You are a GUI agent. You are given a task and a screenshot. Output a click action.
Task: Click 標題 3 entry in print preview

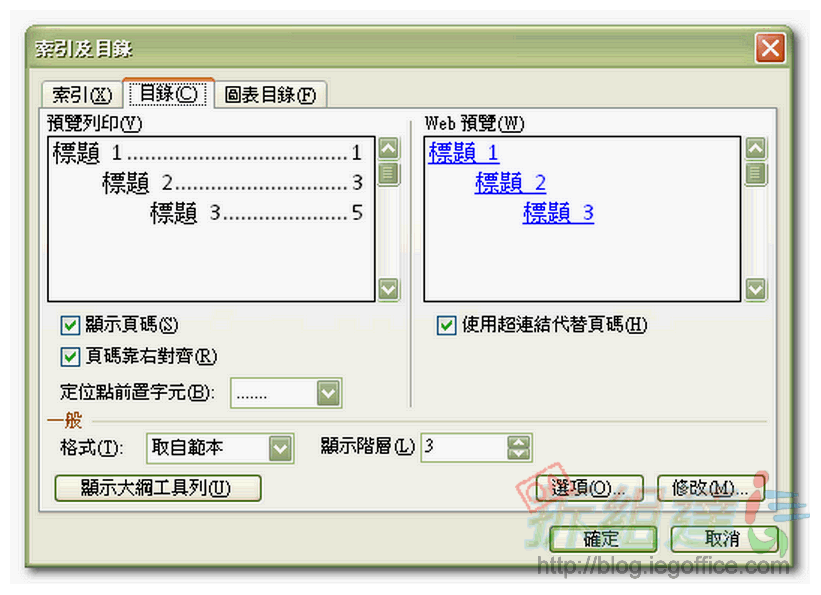point(257,213)
